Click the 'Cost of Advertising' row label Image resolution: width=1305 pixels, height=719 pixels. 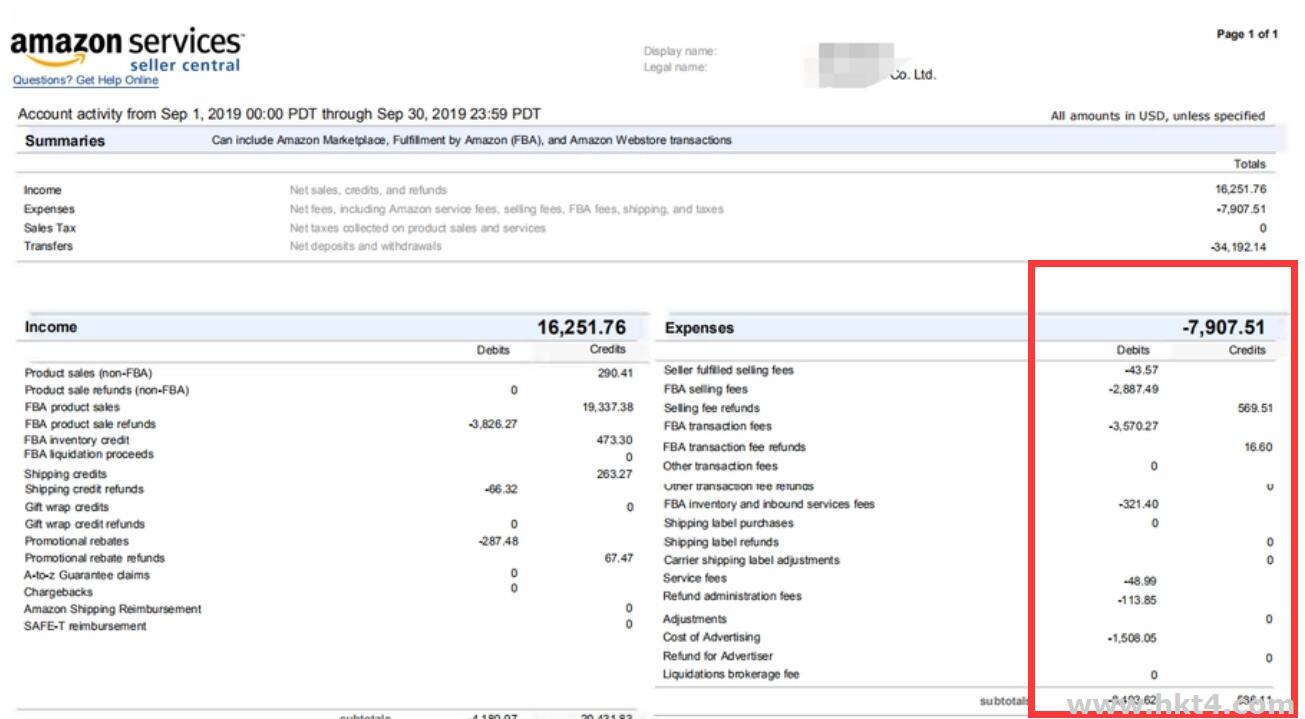pos(711,637)
